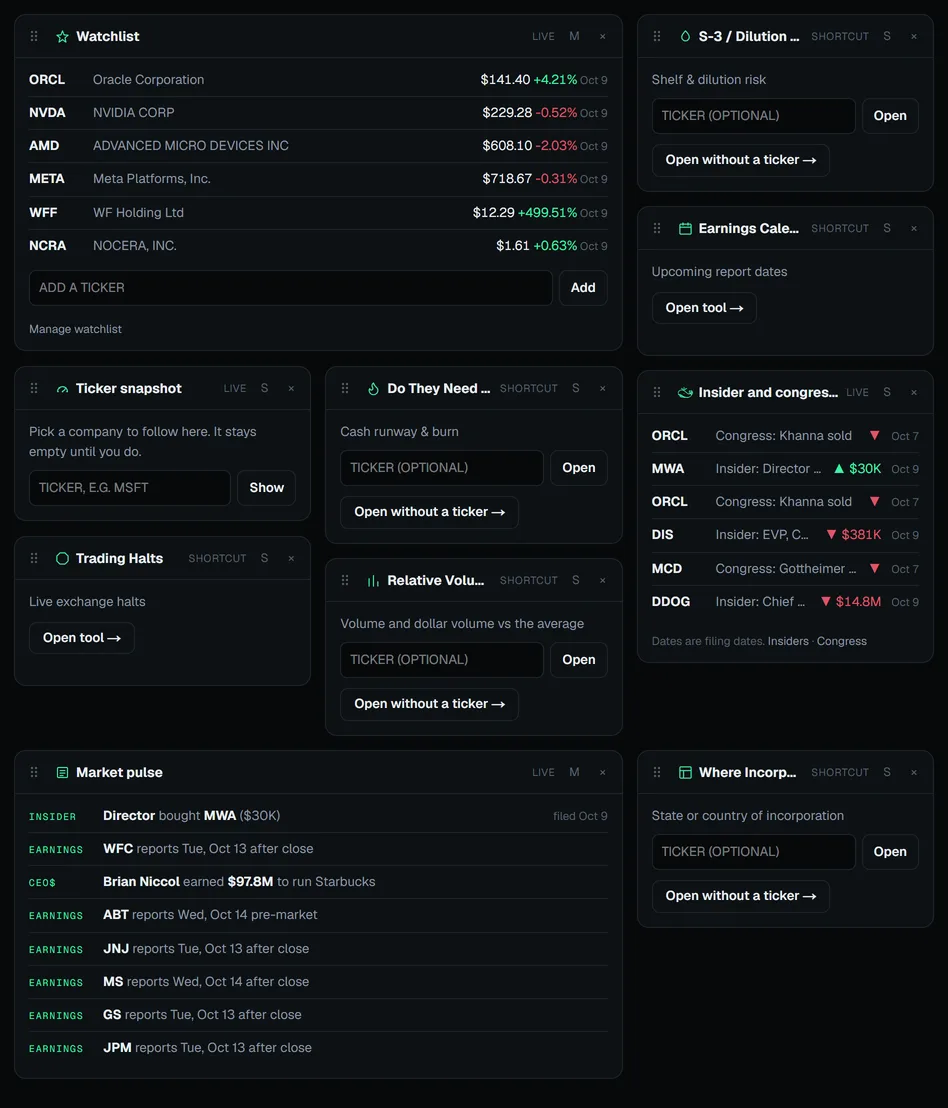This screenshot has height=1108, width=948.
Task: Select the DDOG insider row
Action: click(785, 602)
